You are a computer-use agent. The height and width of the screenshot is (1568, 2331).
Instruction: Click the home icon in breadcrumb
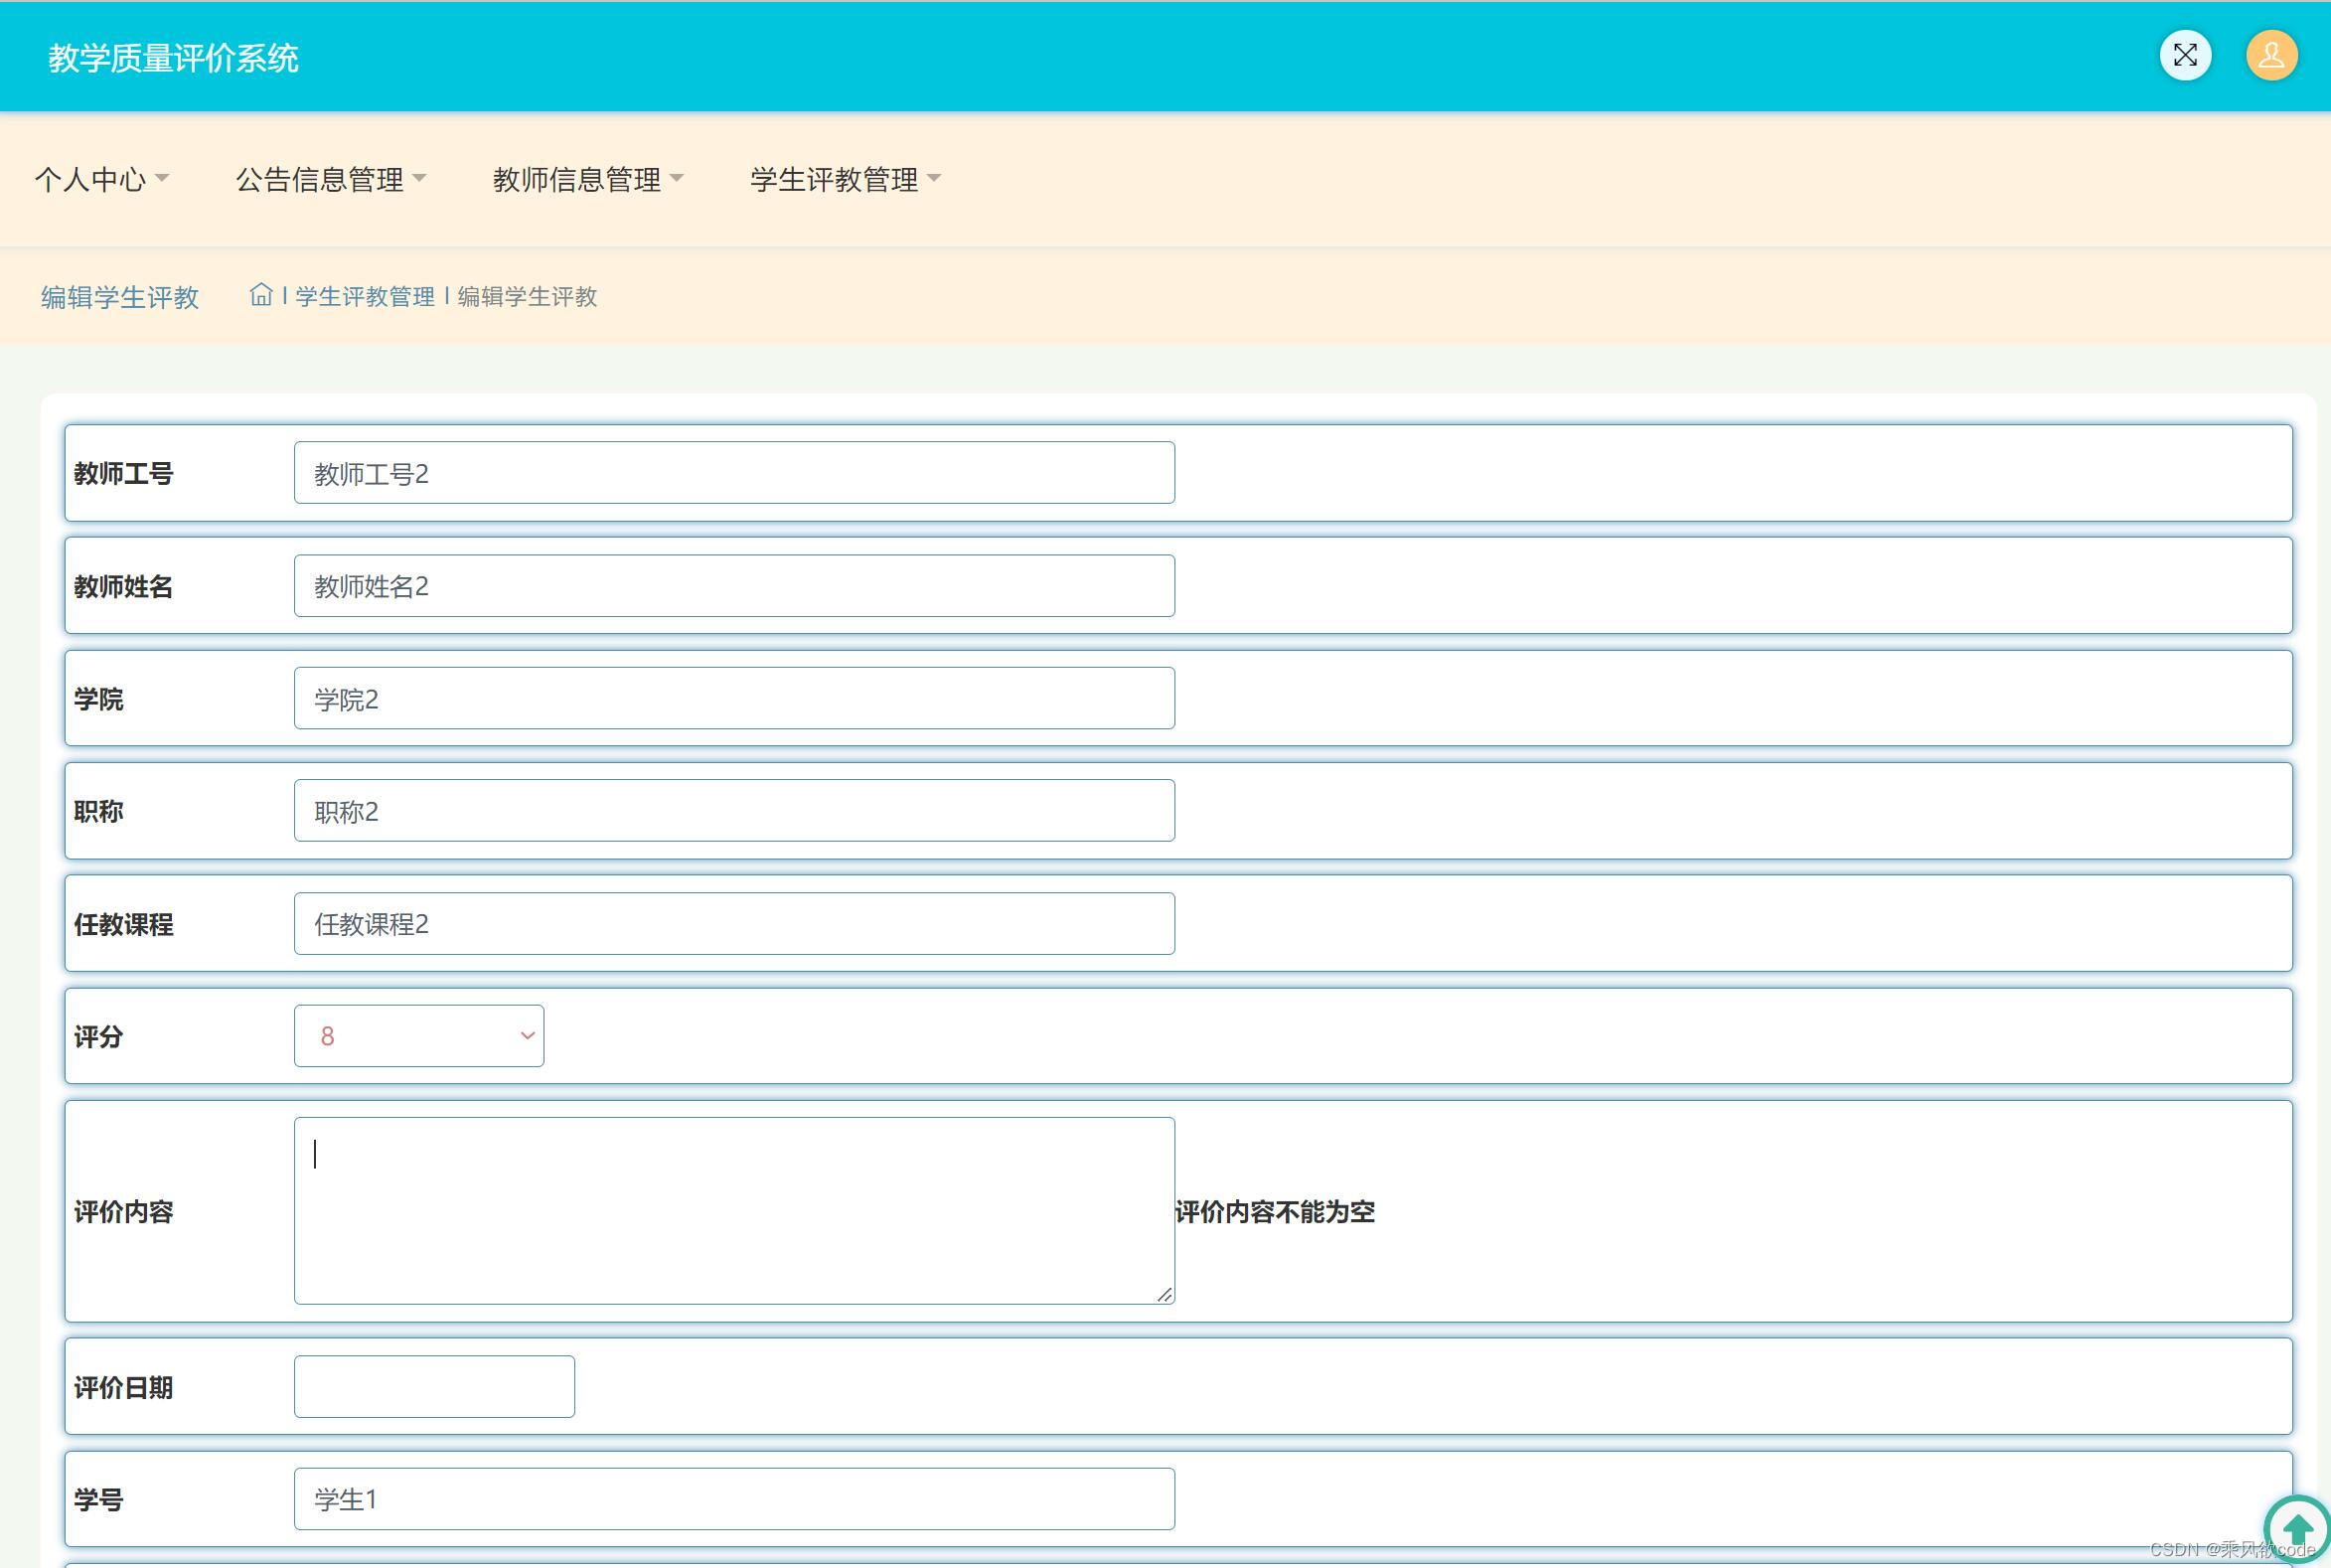(x=261, y=295)
